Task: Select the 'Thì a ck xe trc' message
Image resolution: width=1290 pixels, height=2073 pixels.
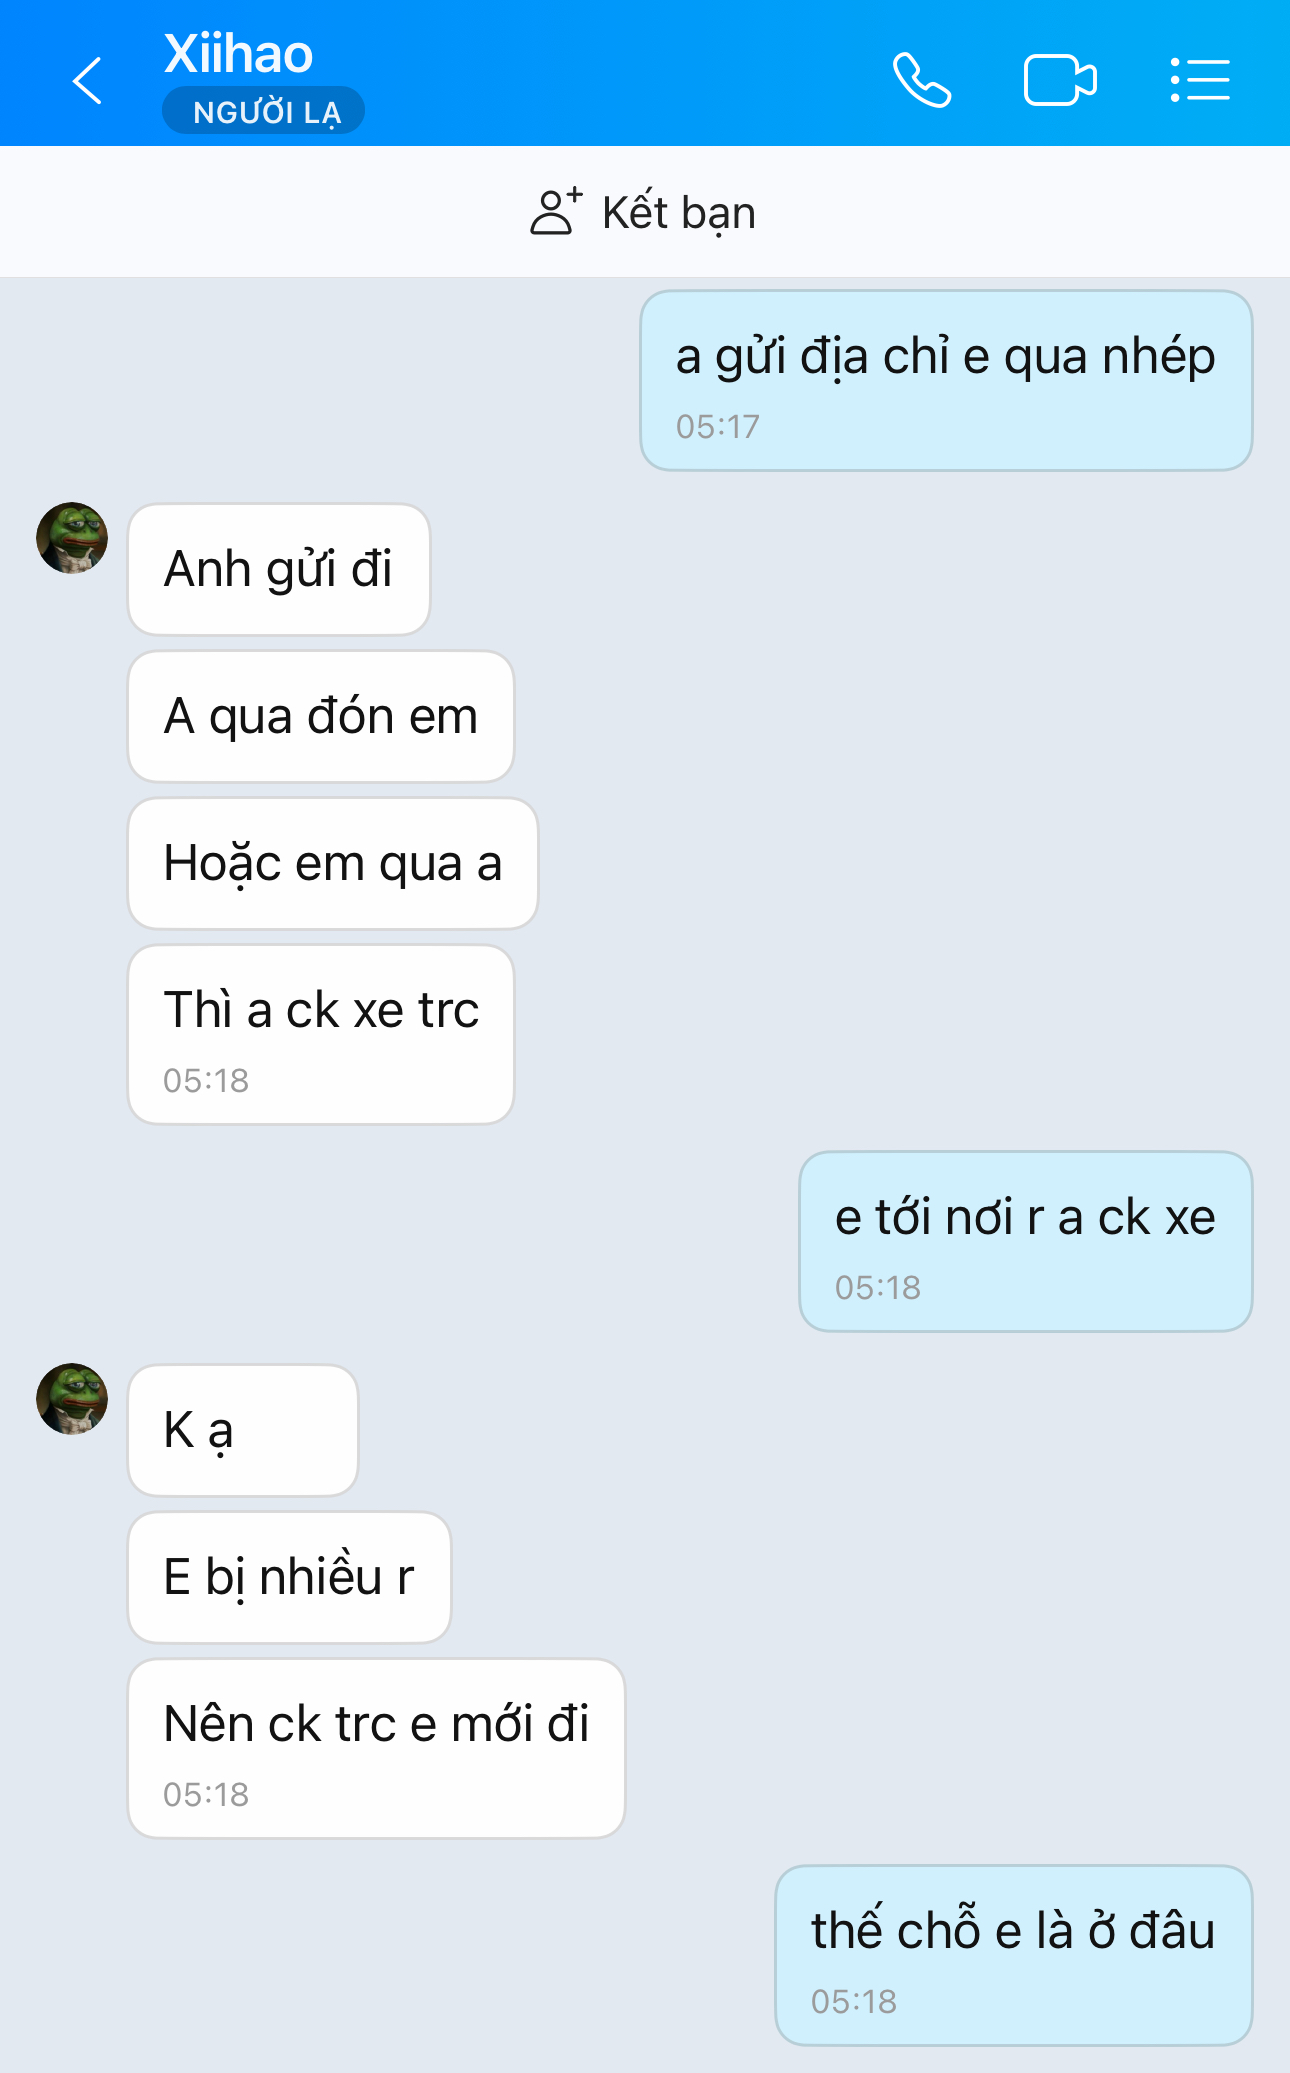Action: coord(321,1035)
